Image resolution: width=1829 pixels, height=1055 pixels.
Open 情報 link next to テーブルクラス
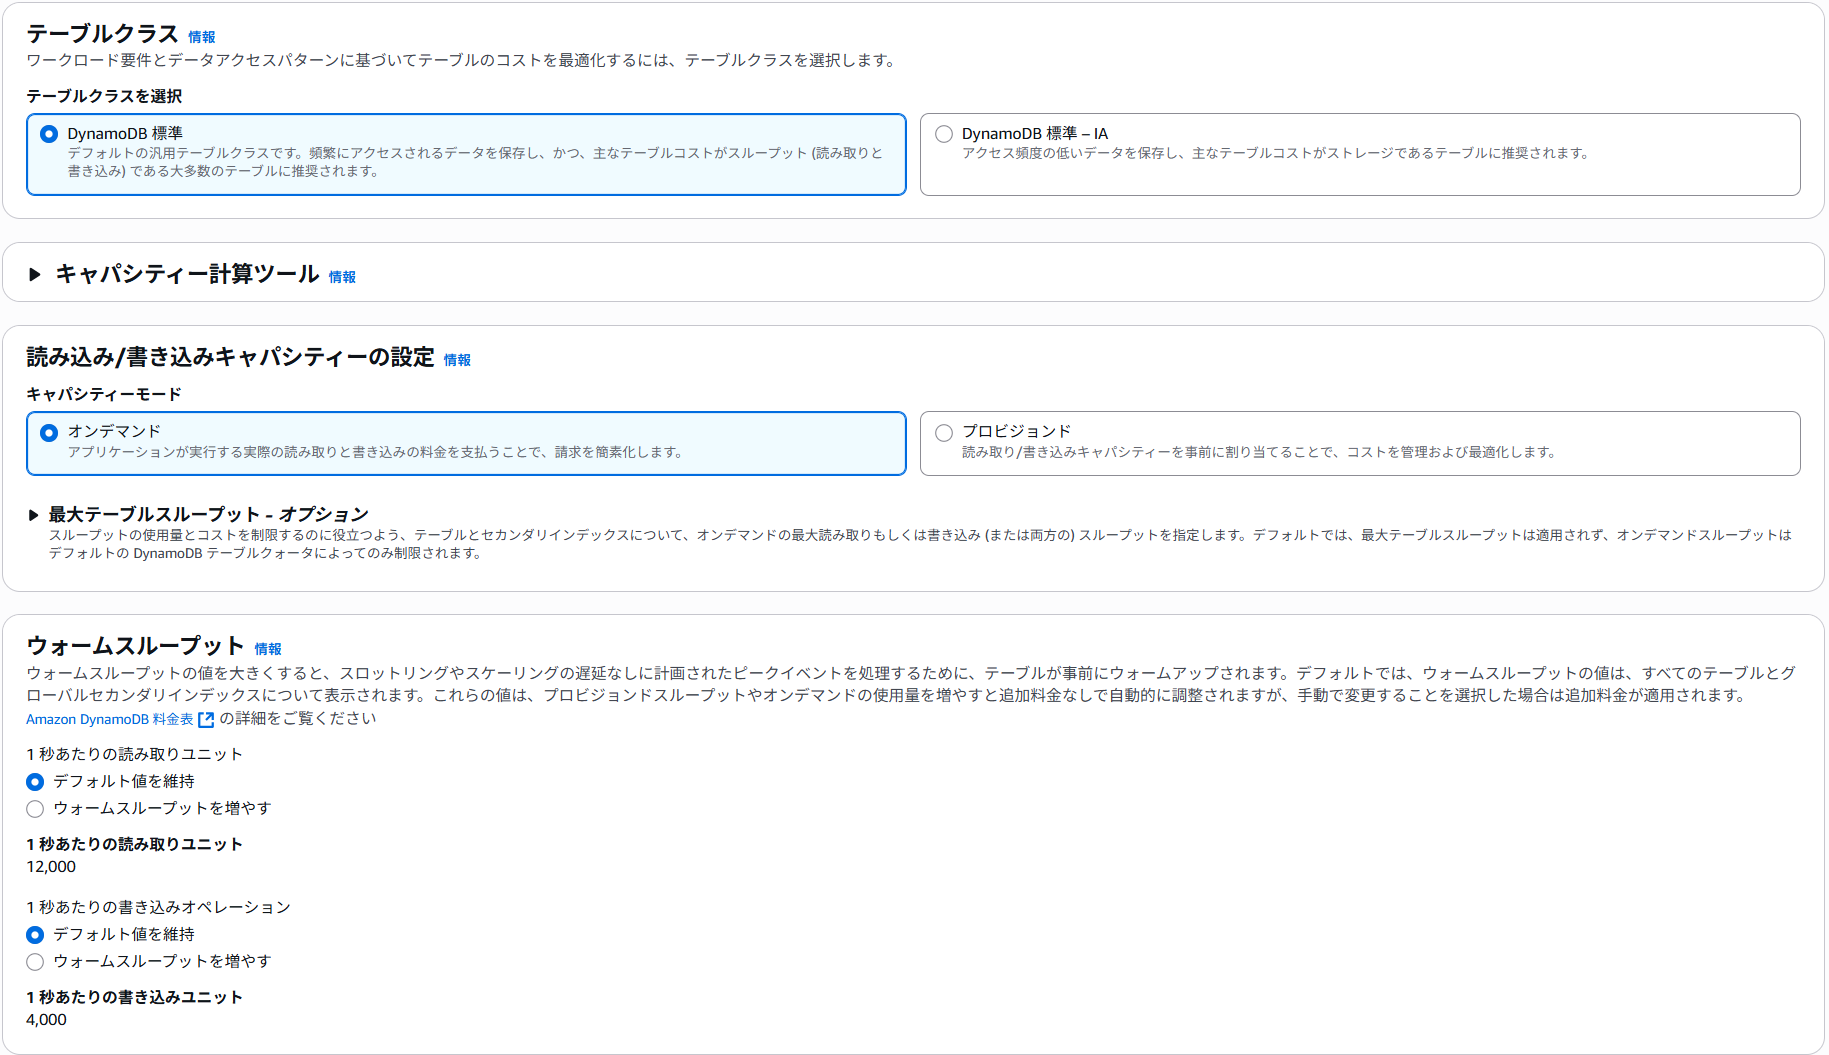point(202,37)
